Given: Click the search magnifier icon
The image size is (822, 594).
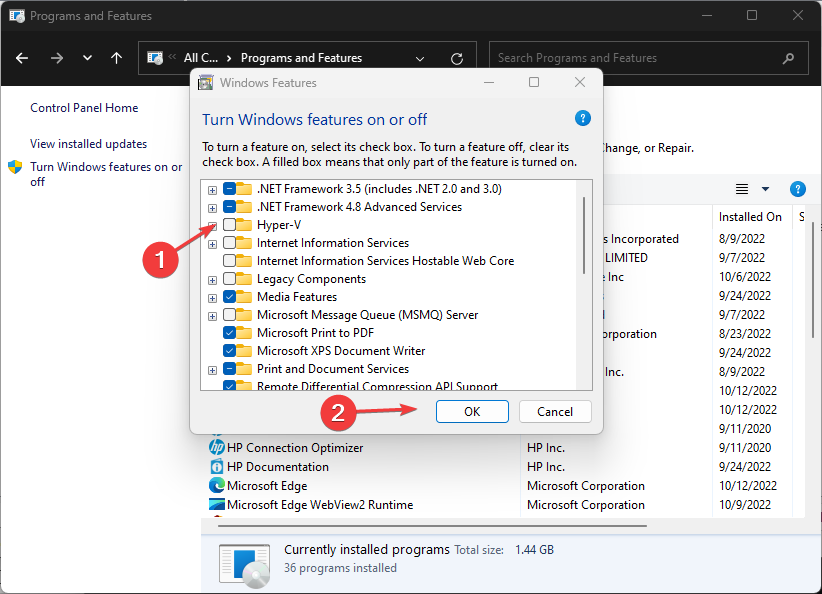Looking at the screenshot, I should pyautogui.click(x=788, y=58).
